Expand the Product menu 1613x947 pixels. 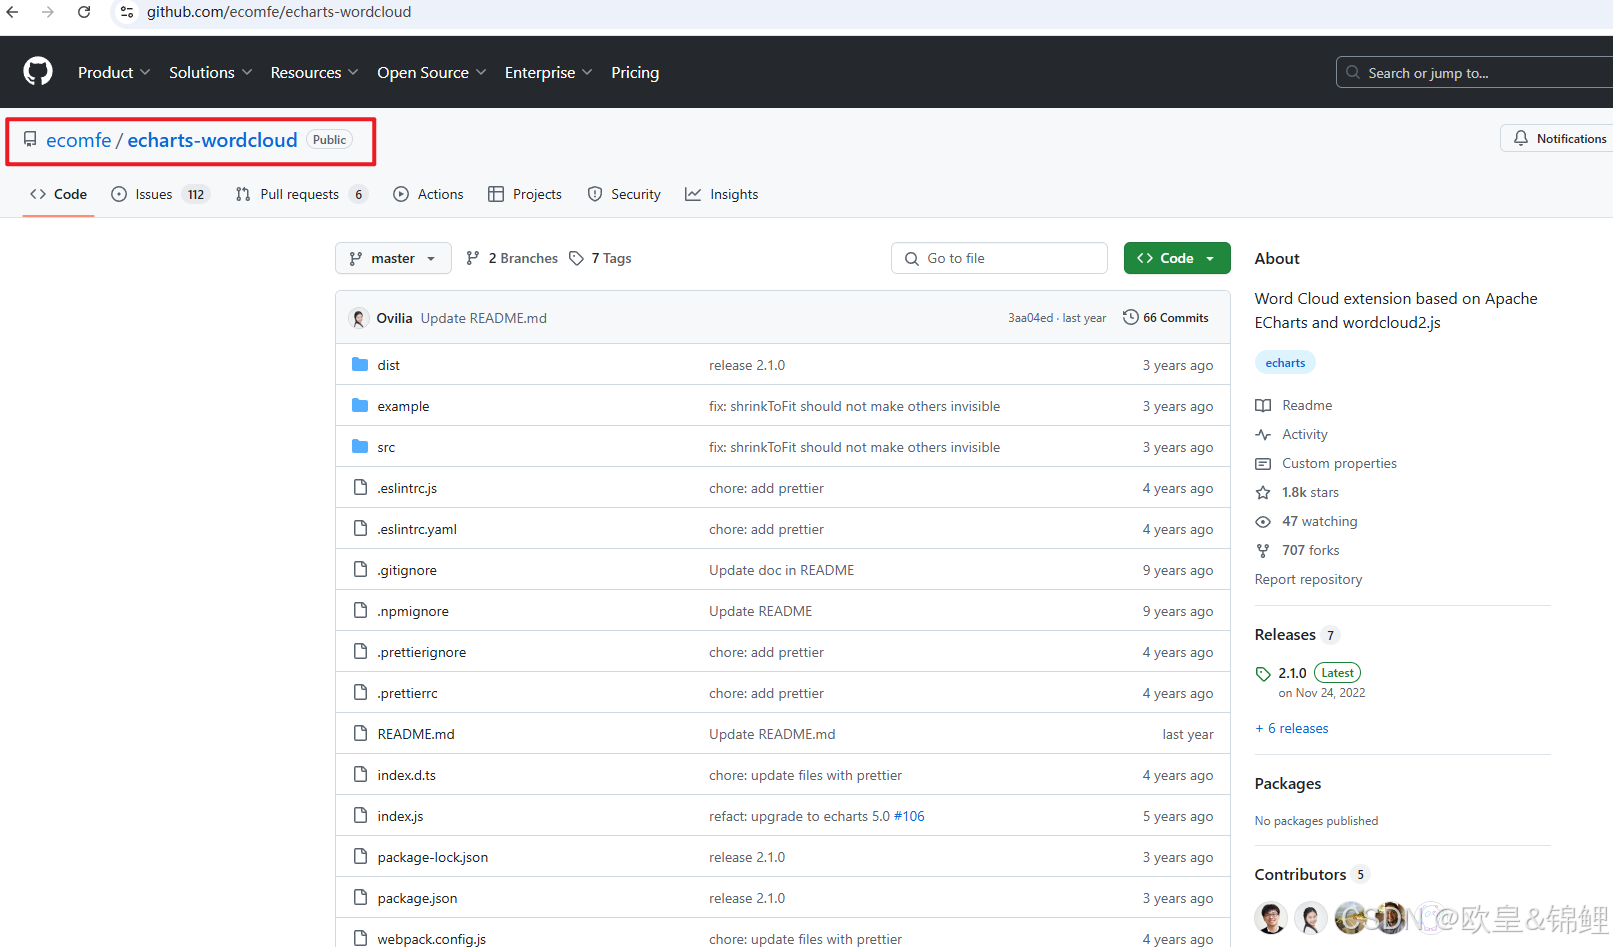(x=114, y=72)
